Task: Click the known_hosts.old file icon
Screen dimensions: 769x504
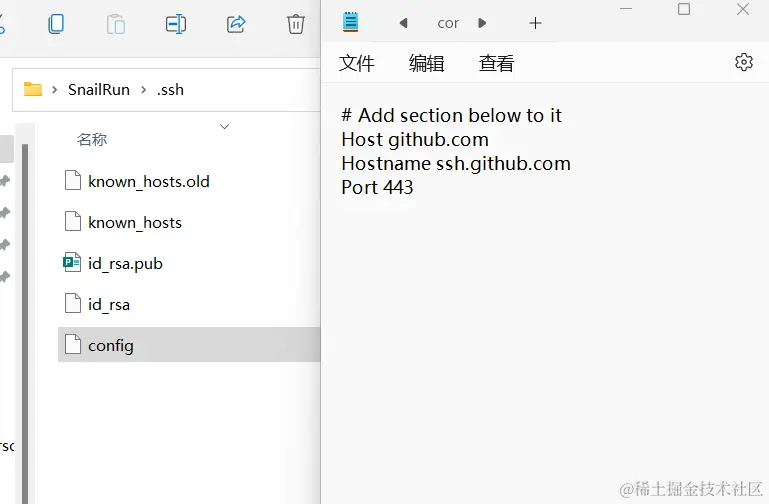Action: (x=73, y=180)
